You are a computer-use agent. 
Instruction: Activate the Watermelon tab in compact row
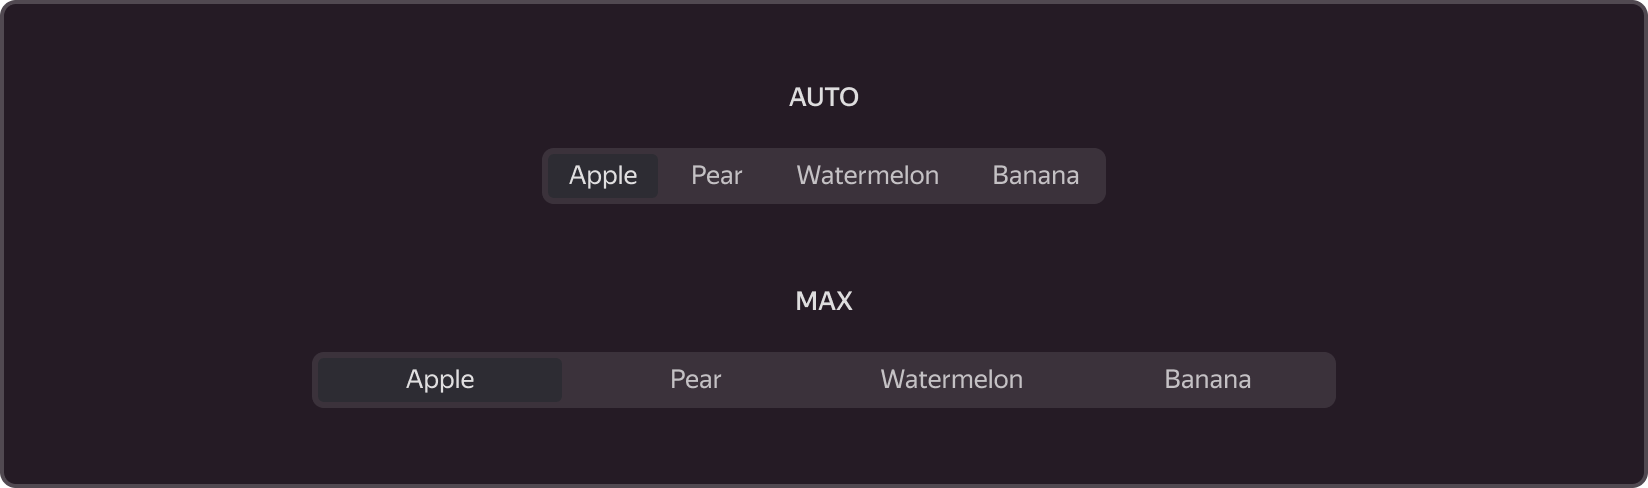[867, 176]
